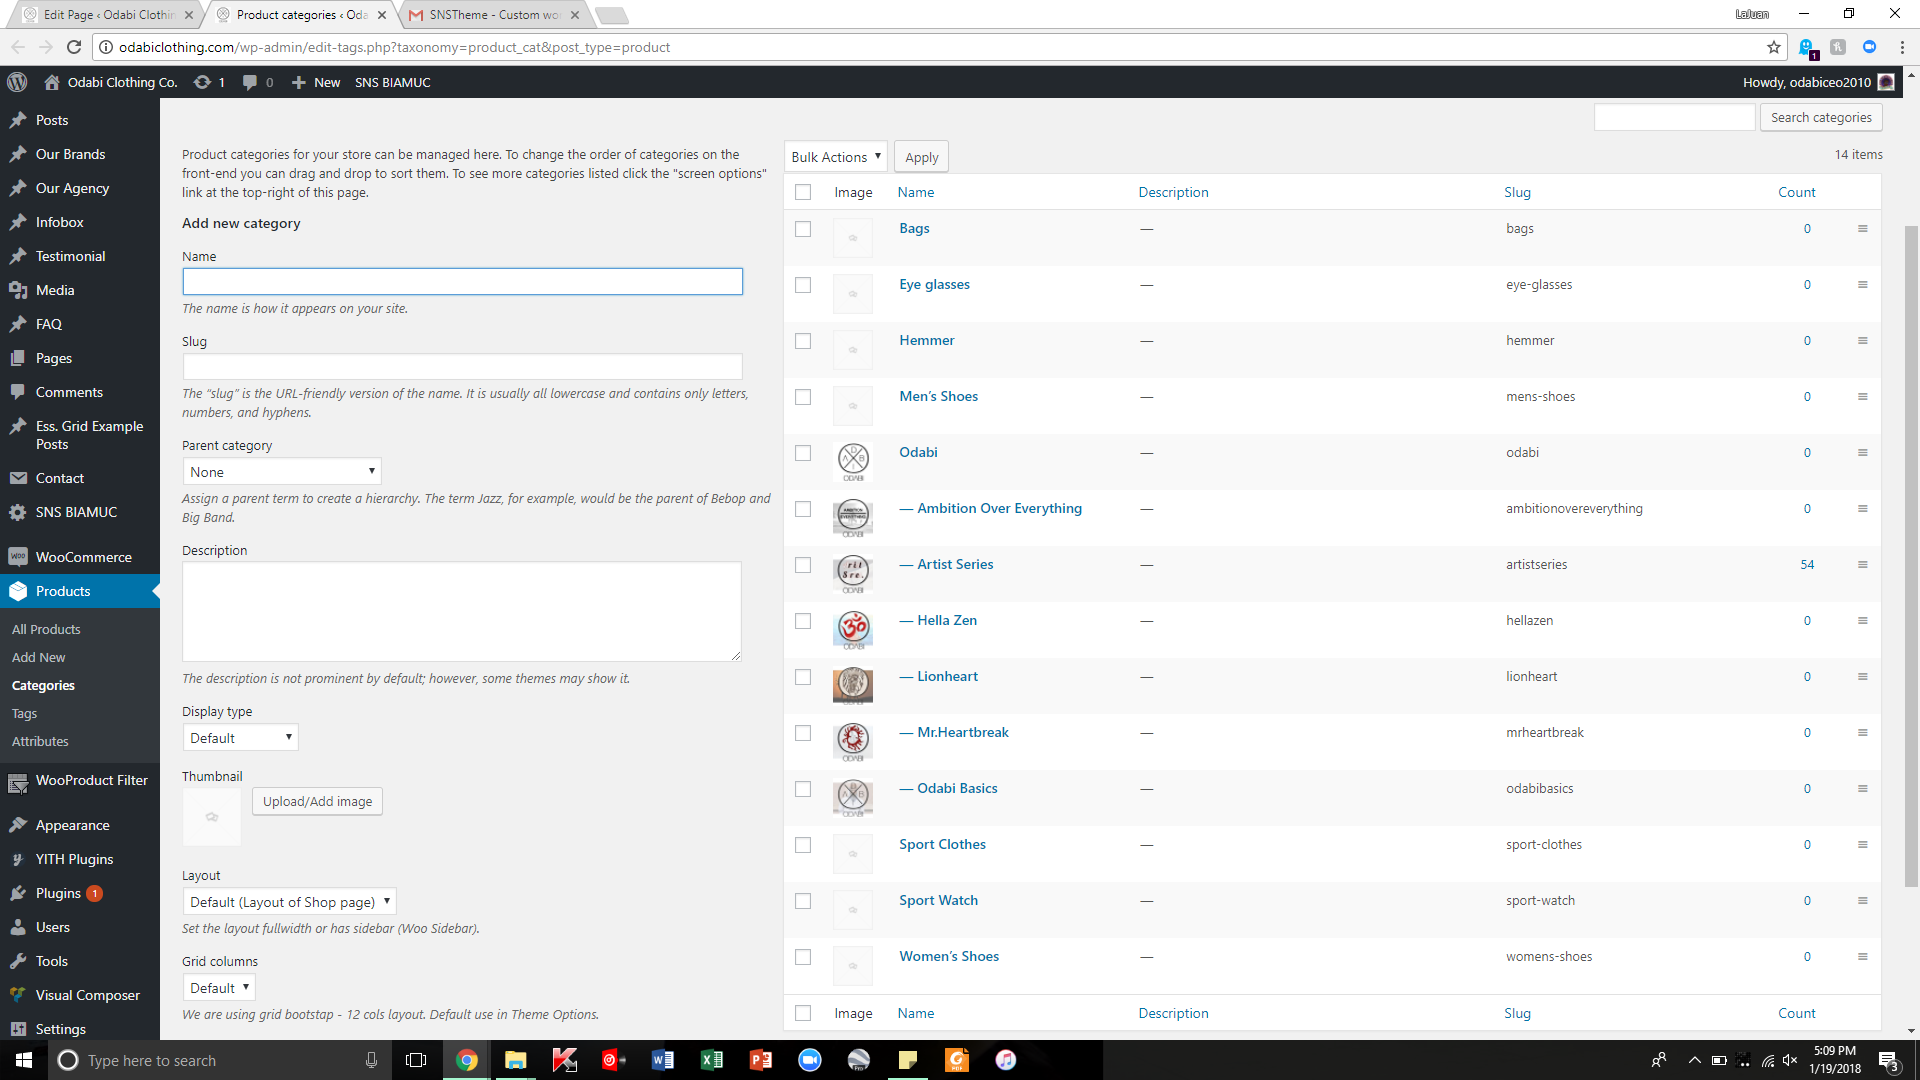The image size is (1920, 1080).
Task: Click the updates refresh icon in admin bar
Action: pyautogui.click(x=202, y=82)
